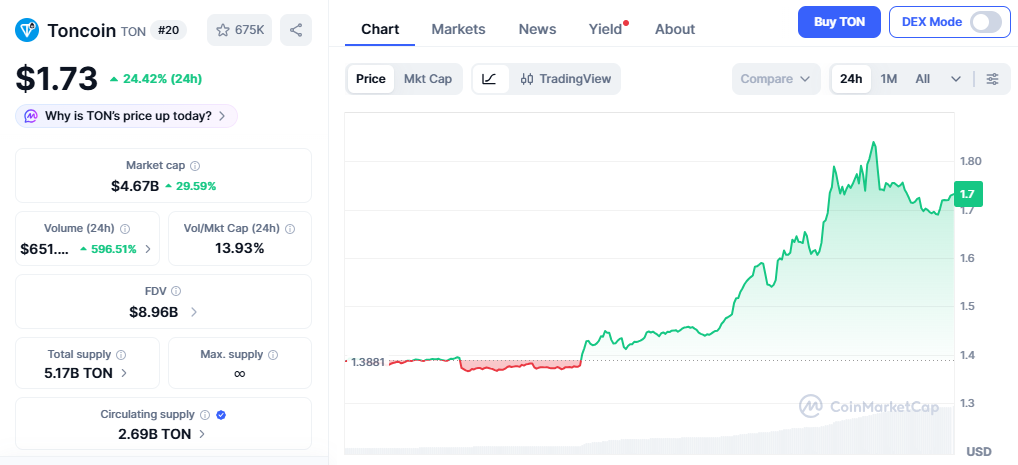Screen dimensions: 1018x465
Task: Open the share icon button
Action: pyautogui.click(x=296, y=30)
